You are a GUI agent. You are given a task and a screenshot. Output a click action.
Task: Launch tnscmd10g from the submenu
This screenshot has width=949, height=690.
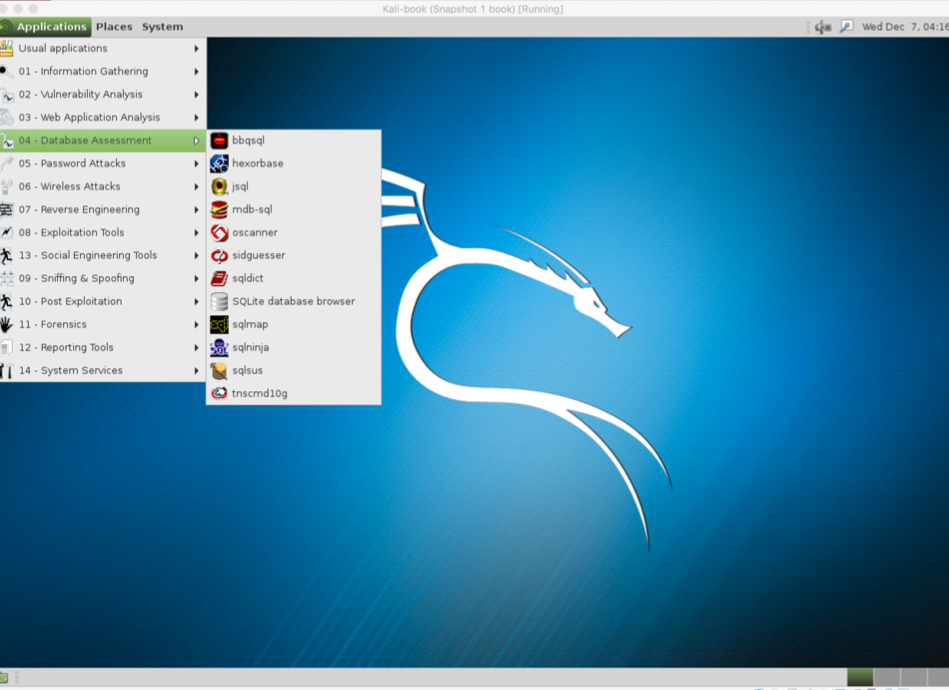tap(294, 393)
